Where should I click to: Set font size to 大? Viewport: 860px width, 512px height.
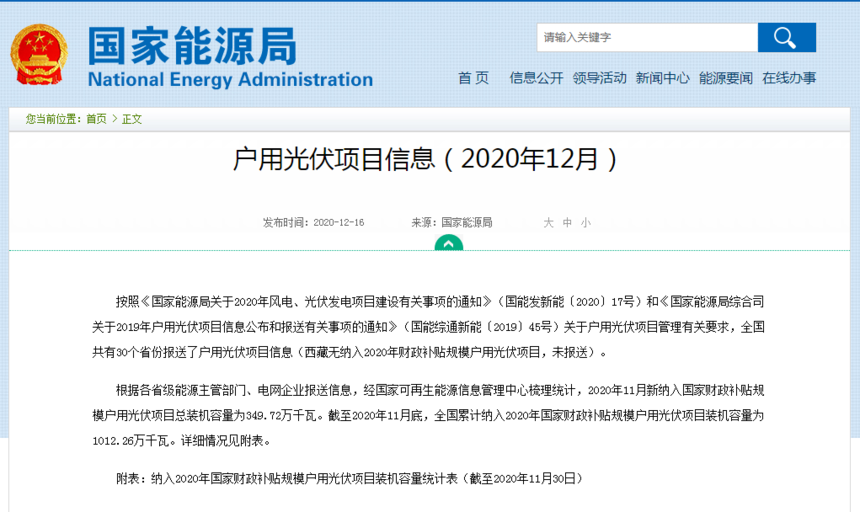548,223
